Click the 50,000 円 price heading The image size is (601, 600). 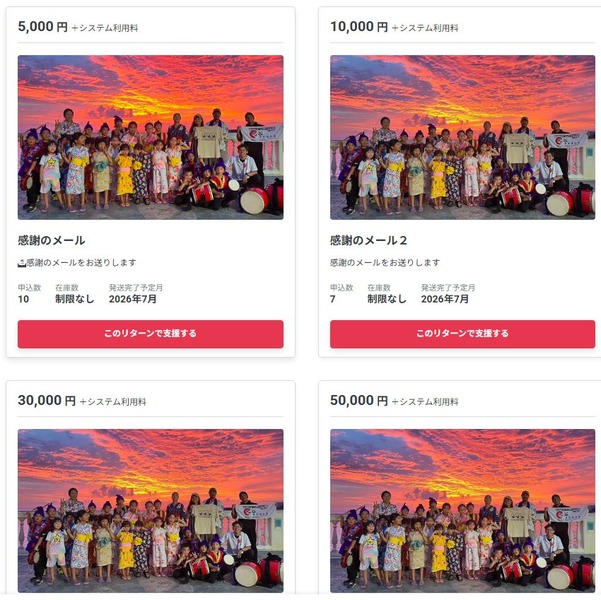(359, 401)
